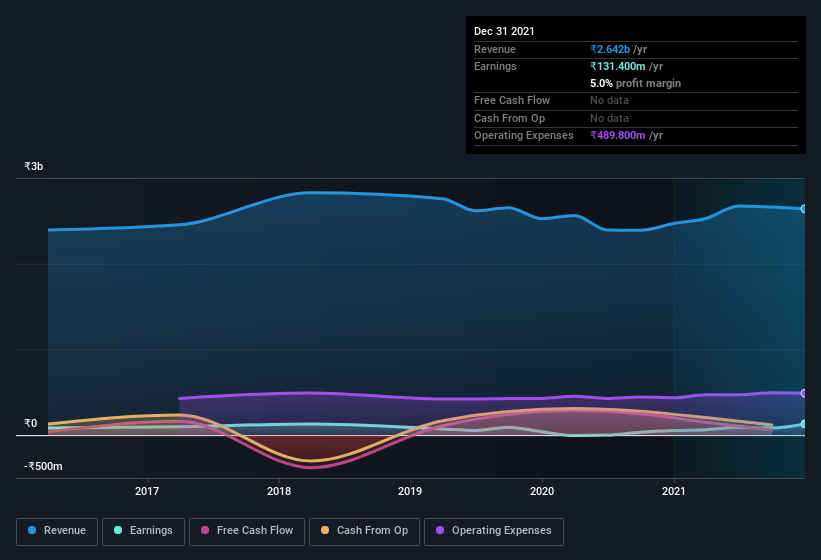Click the Cash From Op 'No data' value

pos(609,118)
